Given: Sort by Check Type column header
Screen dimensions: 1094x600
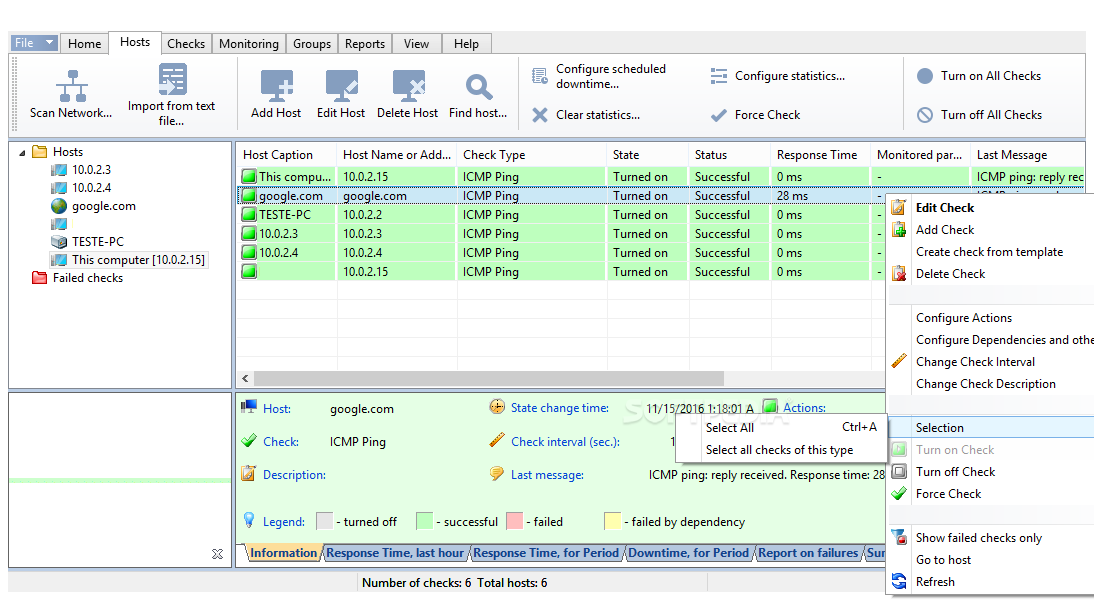Looking at the screenshot, I should point(532,155).
